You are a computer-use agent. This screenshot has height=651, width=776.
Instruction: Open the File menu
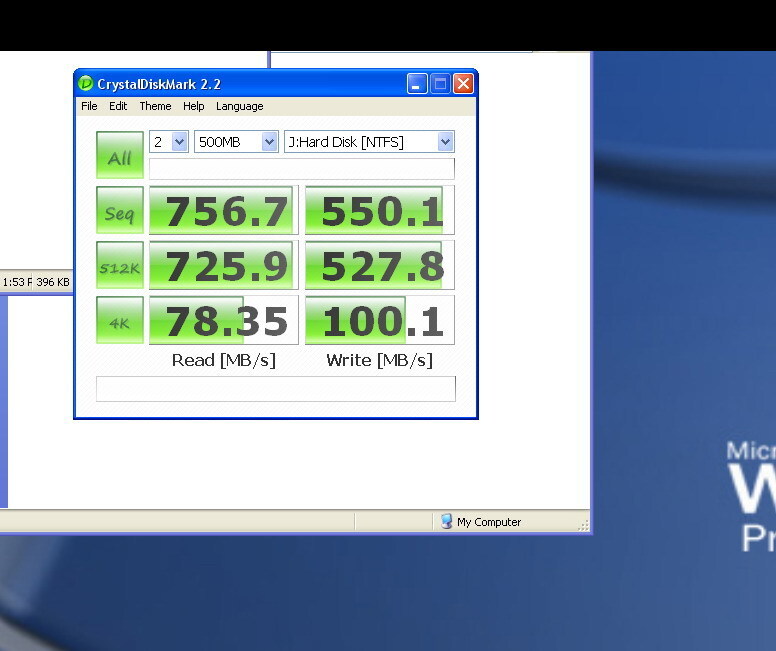point(89,106)
